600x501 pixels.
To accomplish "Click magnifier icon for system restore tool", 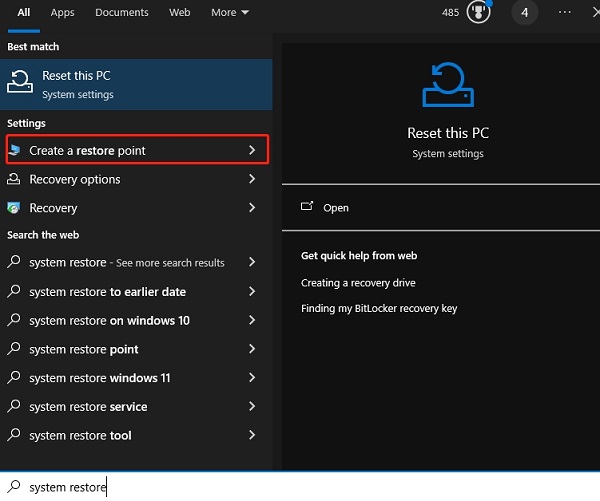I will click(14, 434).
